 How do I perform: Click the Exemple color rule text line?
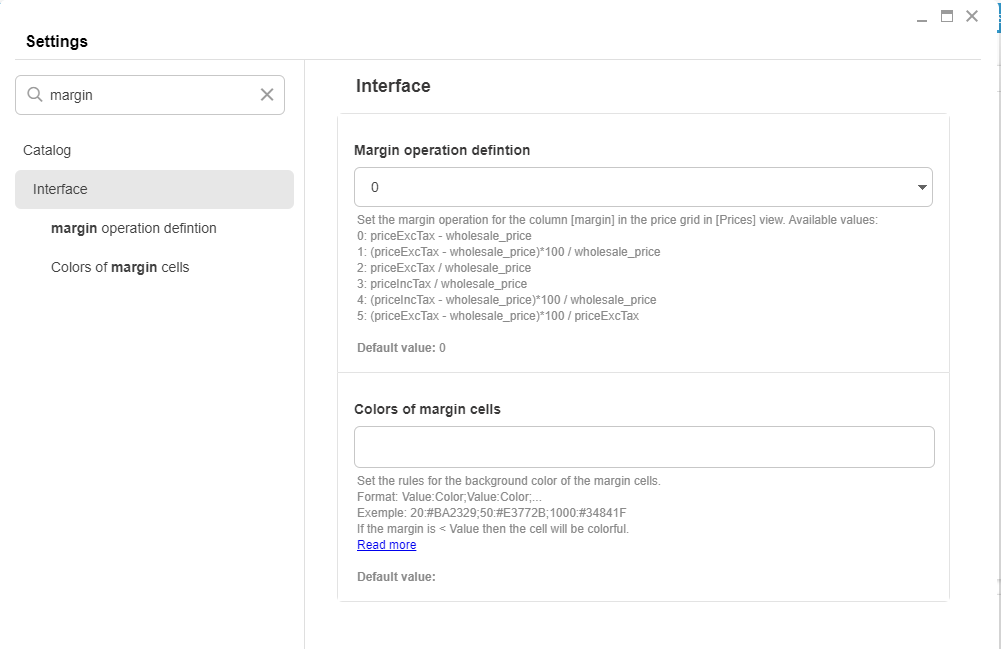click(491, 513)
